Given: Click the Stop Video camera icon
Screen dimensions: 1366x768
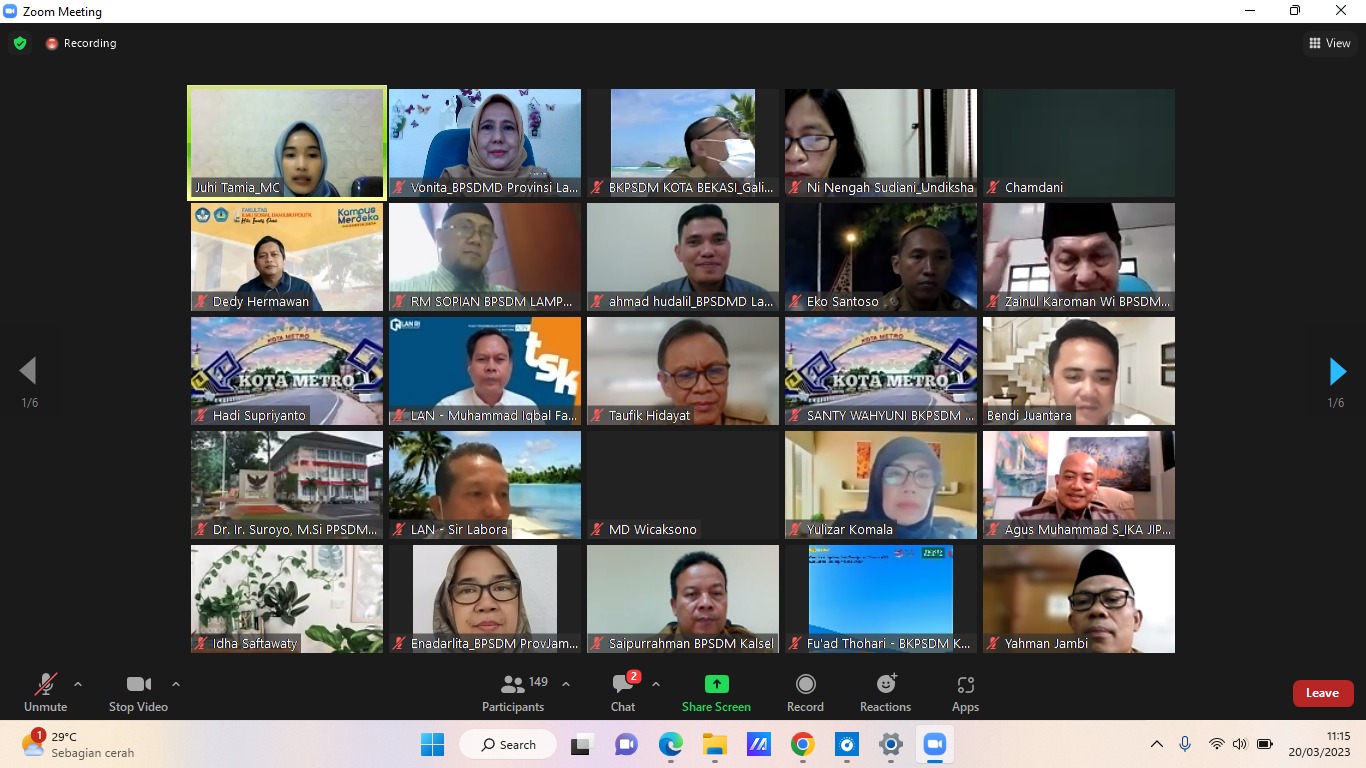Looking at the screenshot, I should 137,684.
